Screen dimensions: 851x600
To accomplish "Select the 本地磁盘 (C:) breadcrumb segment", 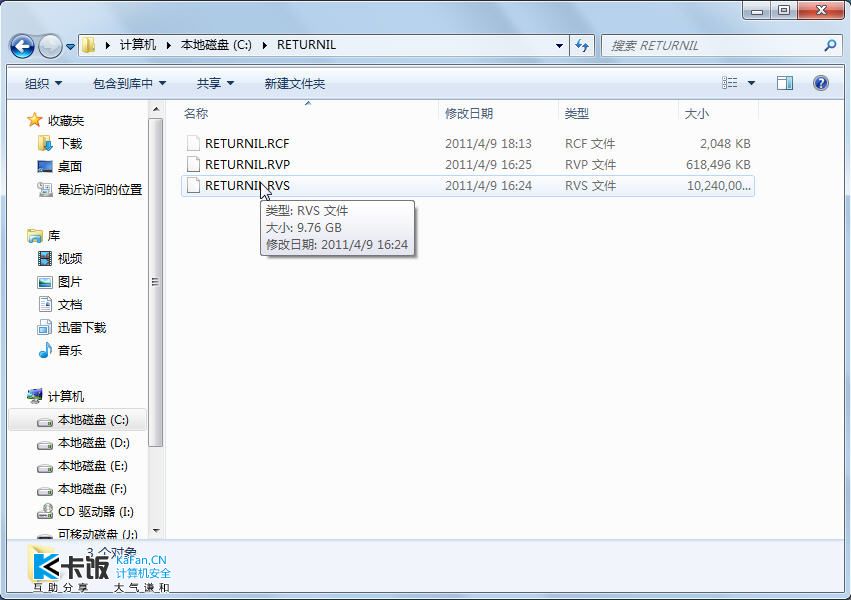I will coord(216,45).
